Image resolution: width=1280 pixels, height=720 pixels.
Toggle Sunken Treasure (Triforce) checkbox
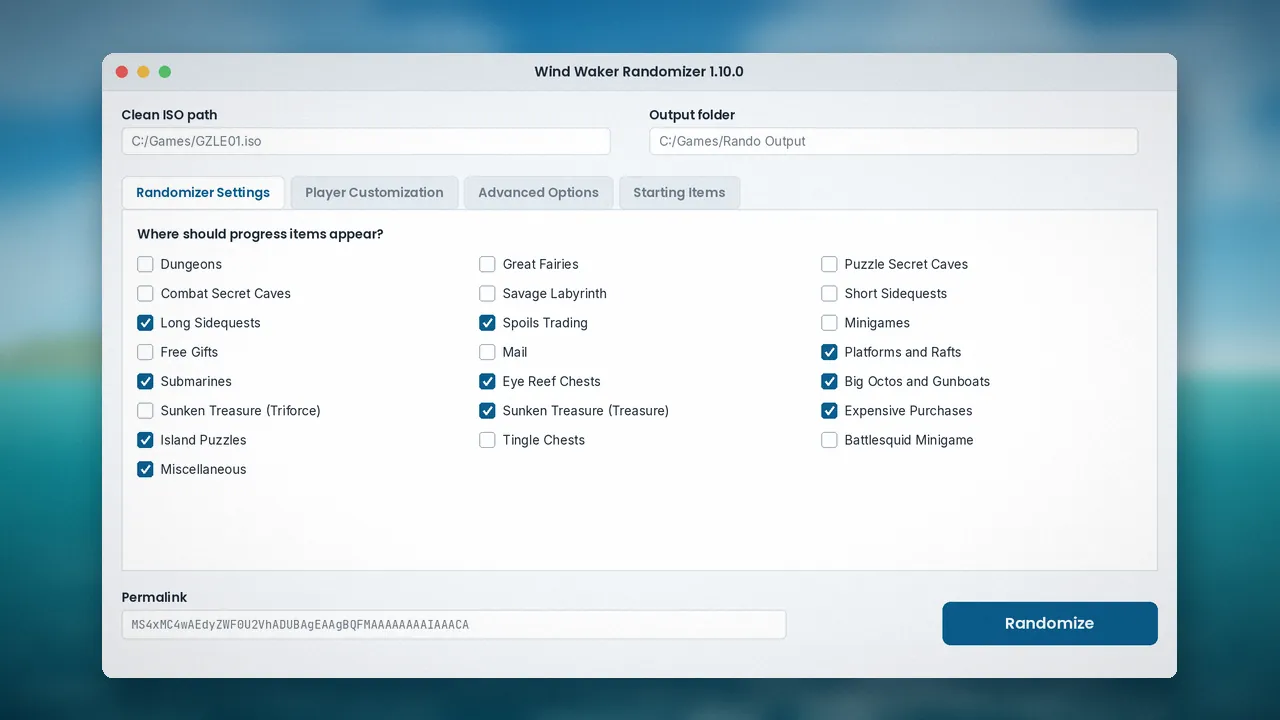point(145,411)
